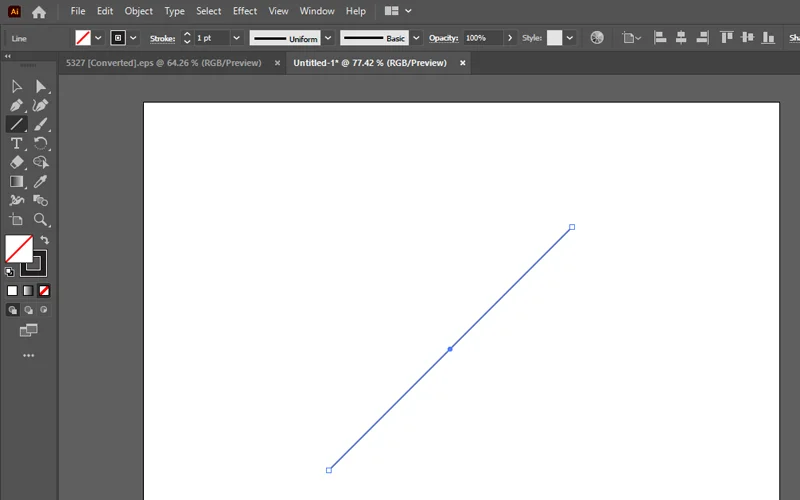Choose the Type tool

click(x=17, y=144)
